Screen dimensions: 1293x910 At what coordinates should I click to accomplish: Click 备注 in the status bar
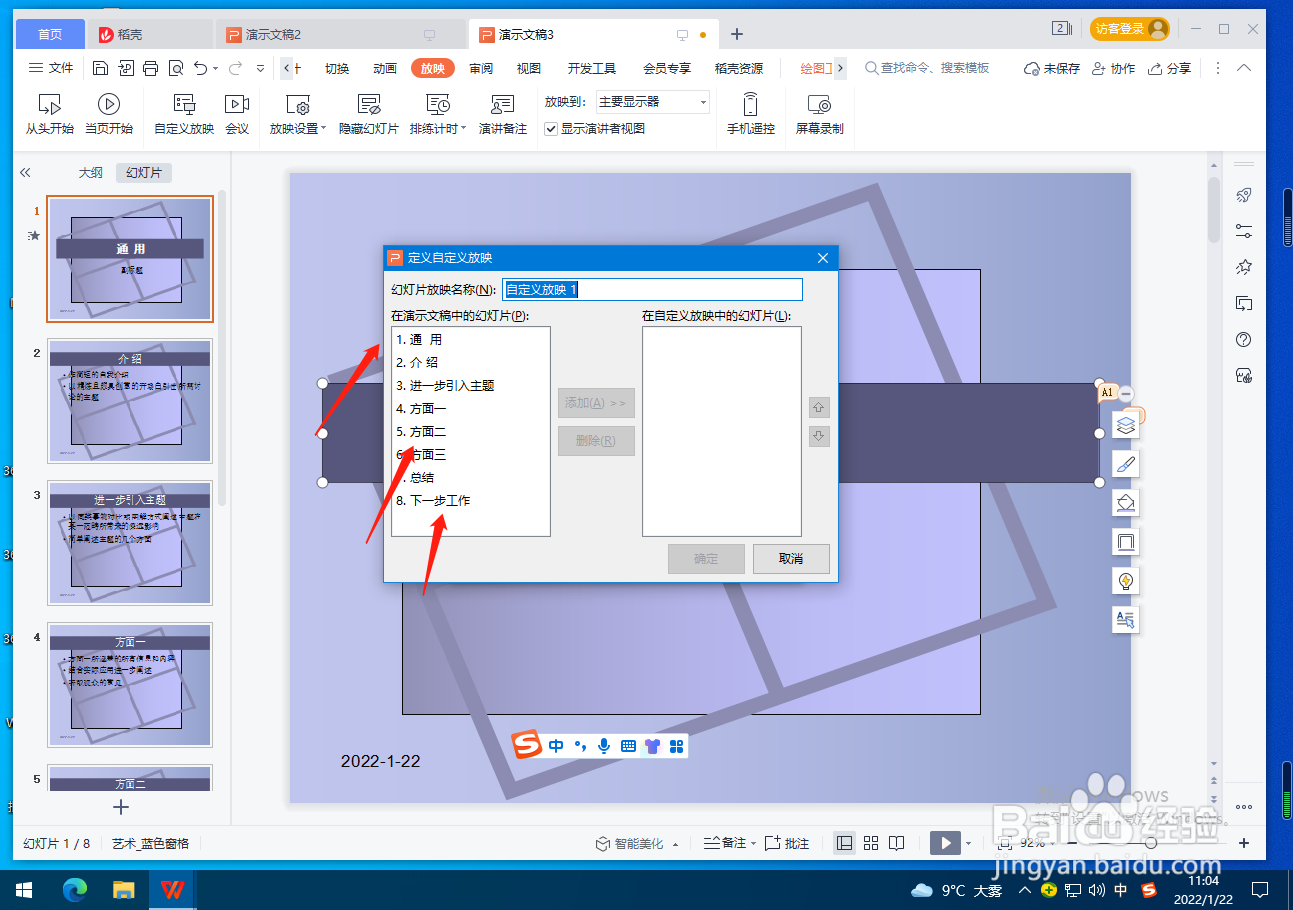pos(725,843)
